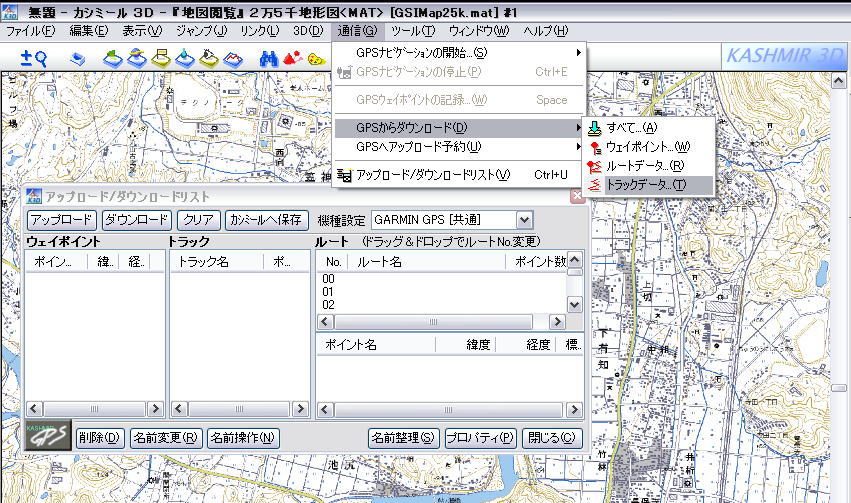Click the Kashmir GPS logo in dialog
This screenshot has width=851, height=503.
point(48,435)
